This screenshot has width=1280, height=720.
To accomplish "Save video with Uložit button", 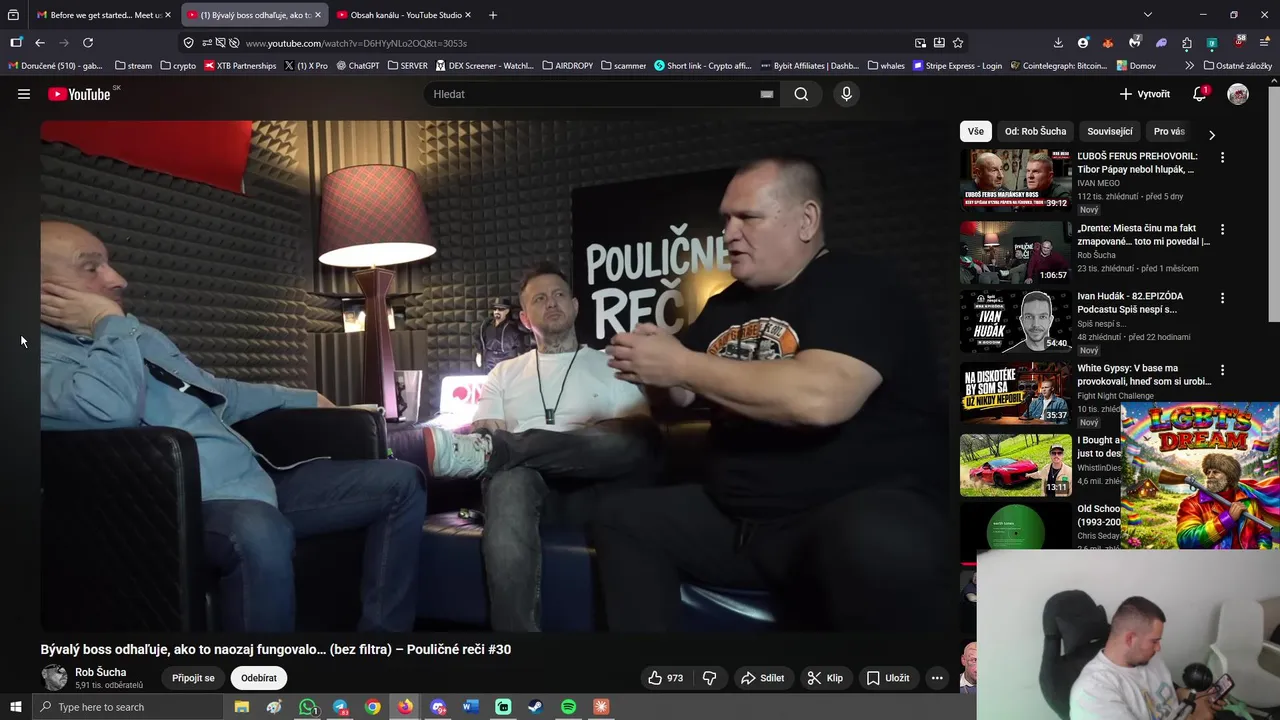I will pyautogui.click(x=888, y=678).
